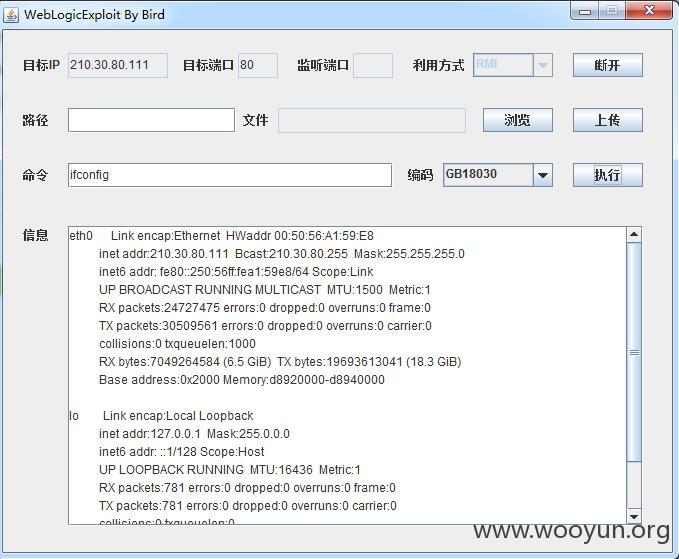Click the output scrollbar's up arrow

coord(634,235)
